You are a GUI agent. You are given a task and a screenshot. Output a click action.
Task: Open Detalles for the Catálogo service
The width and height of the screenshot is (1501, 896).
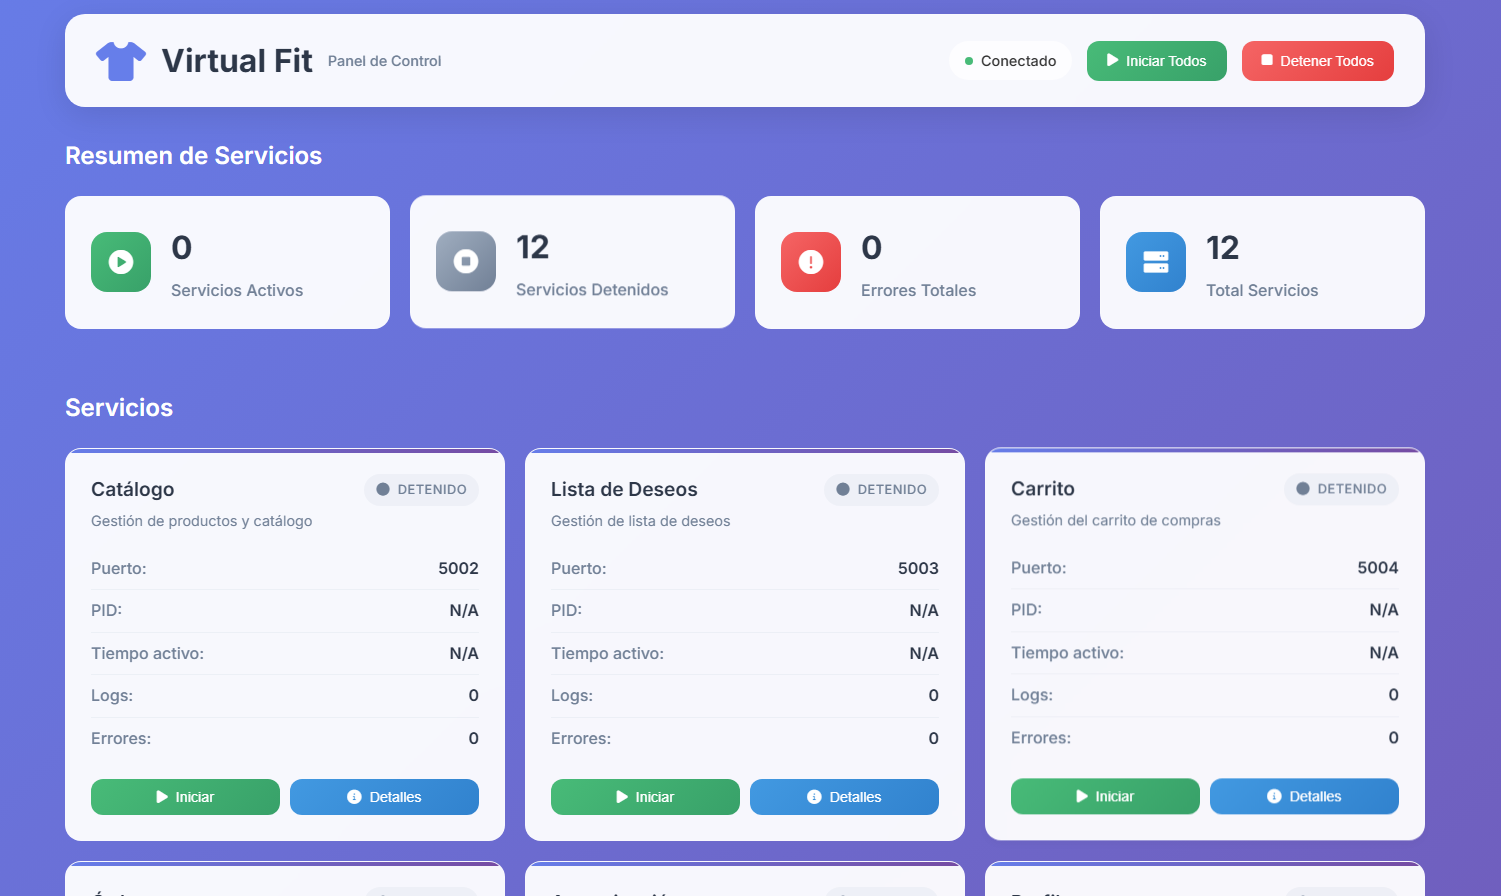coord(384,797)
